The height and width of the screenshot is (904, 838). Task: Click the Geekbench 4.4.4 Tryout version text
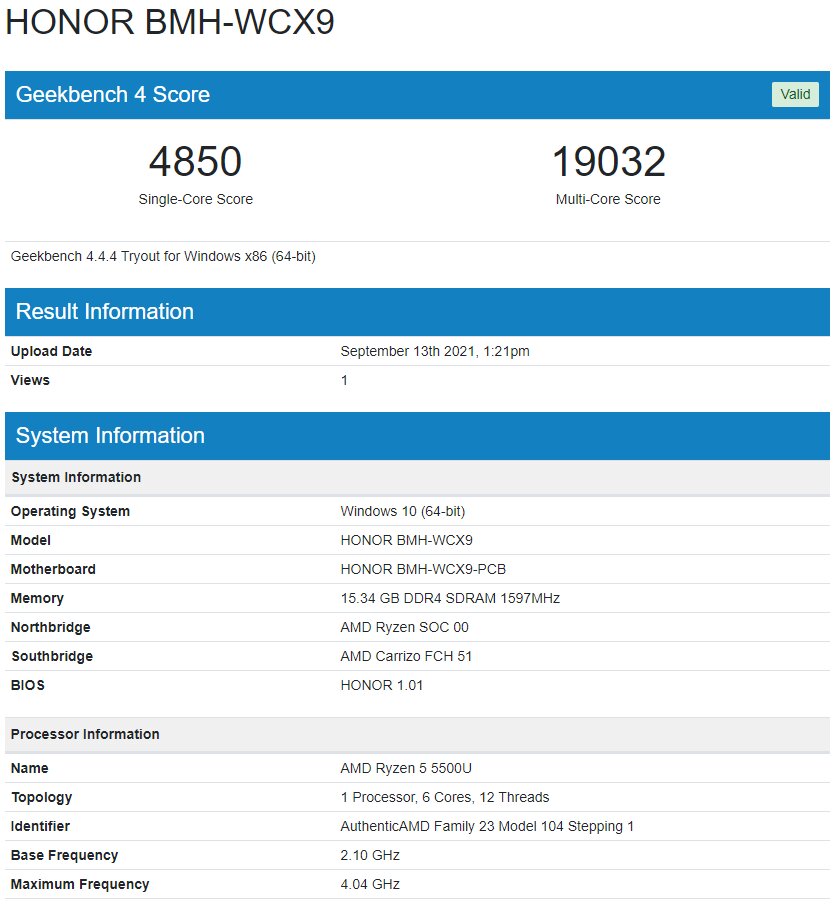click(x=163, y=257)
